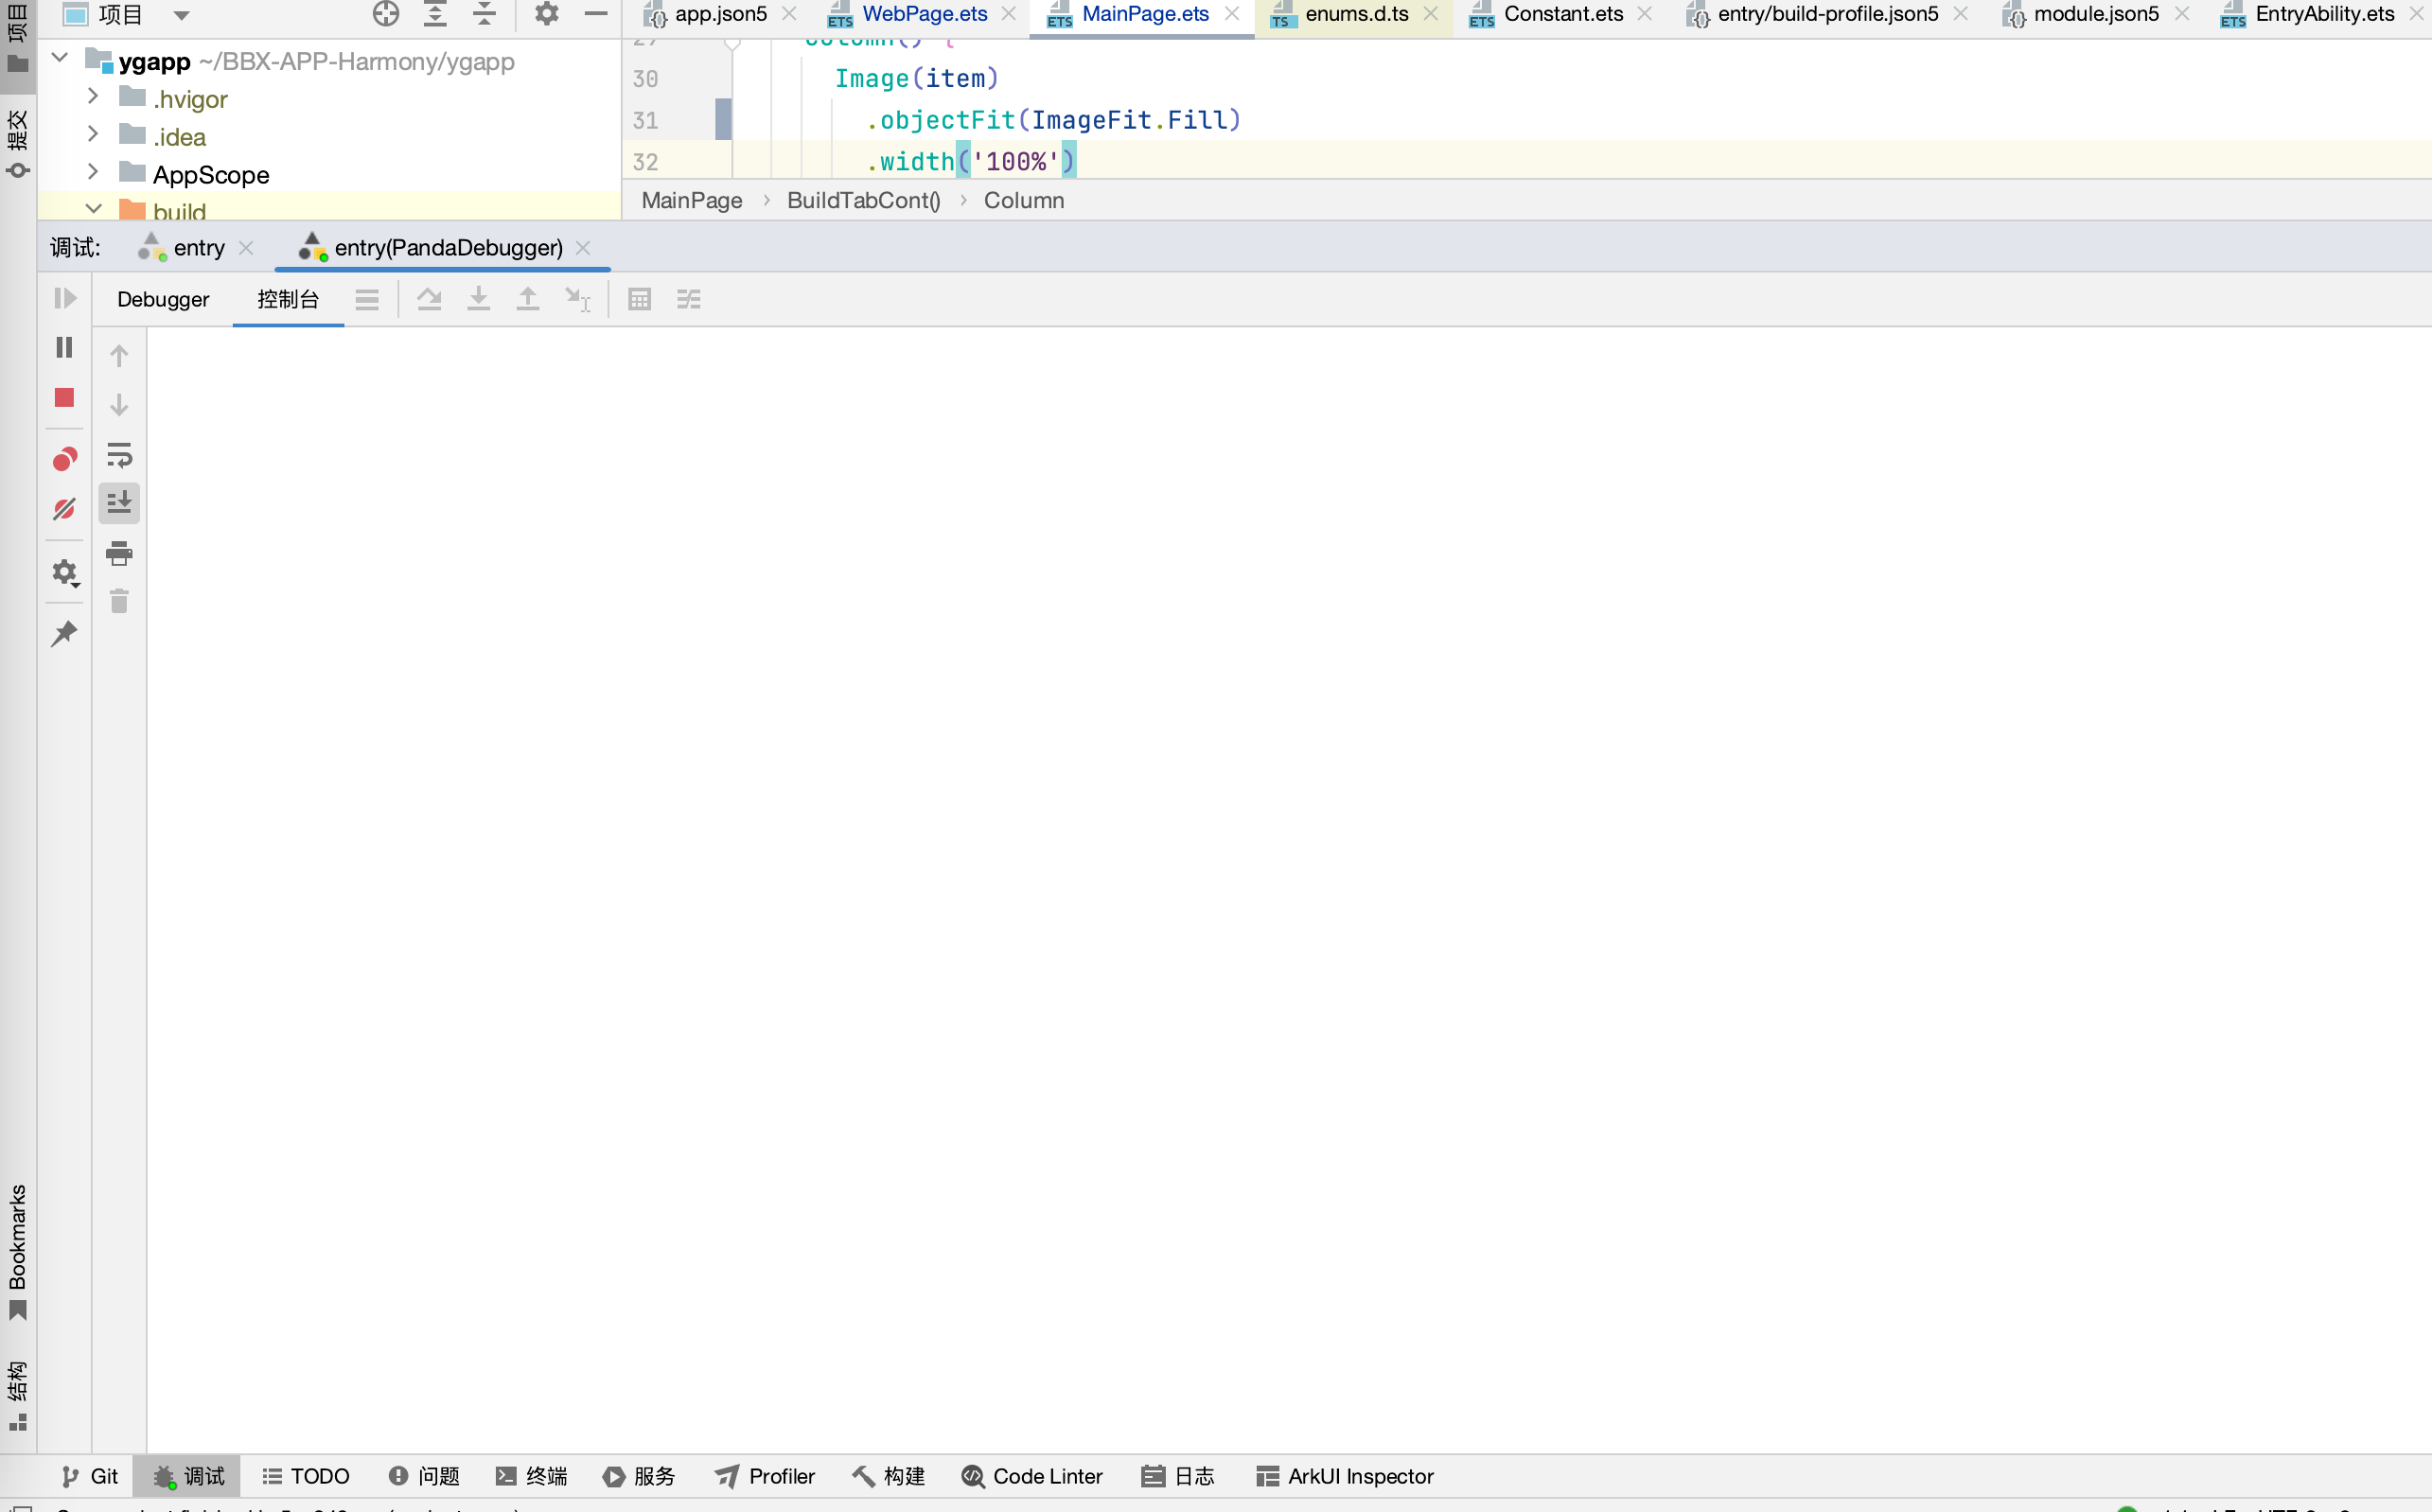Open the 服务 services tool window
The height and width of the screenshot is (1512, 2432).
pyautogui.click(x=640, y=1476)
